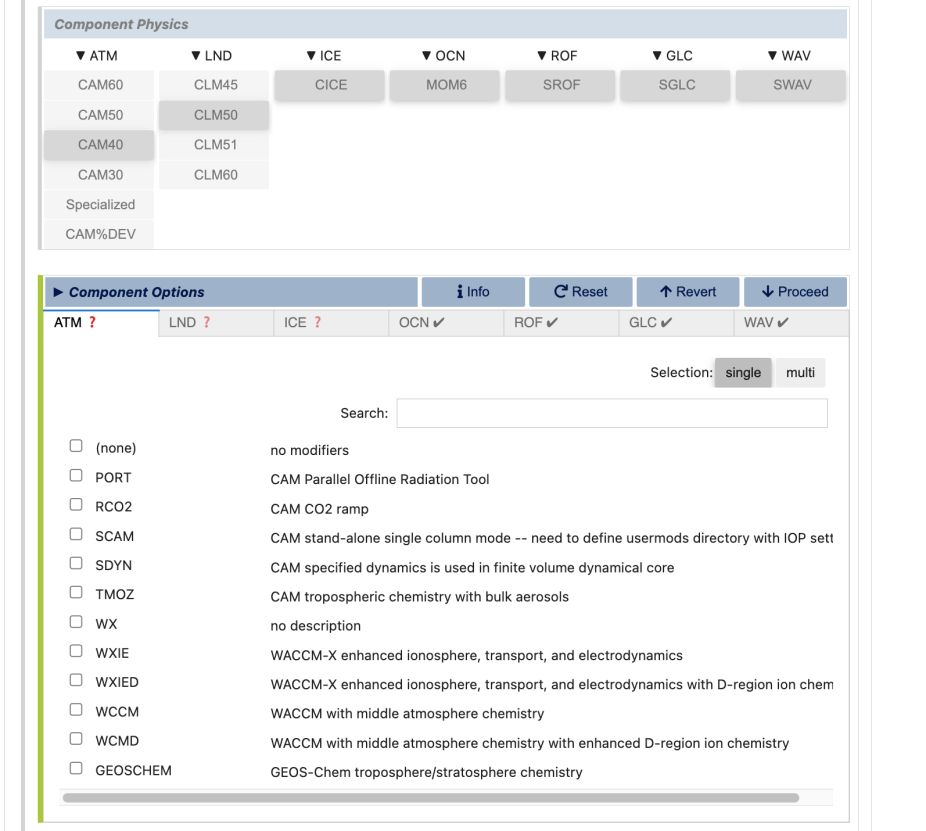Collapse the OCN column header
The height and width of the screenshot is (831, 926).
click(443, 56)
